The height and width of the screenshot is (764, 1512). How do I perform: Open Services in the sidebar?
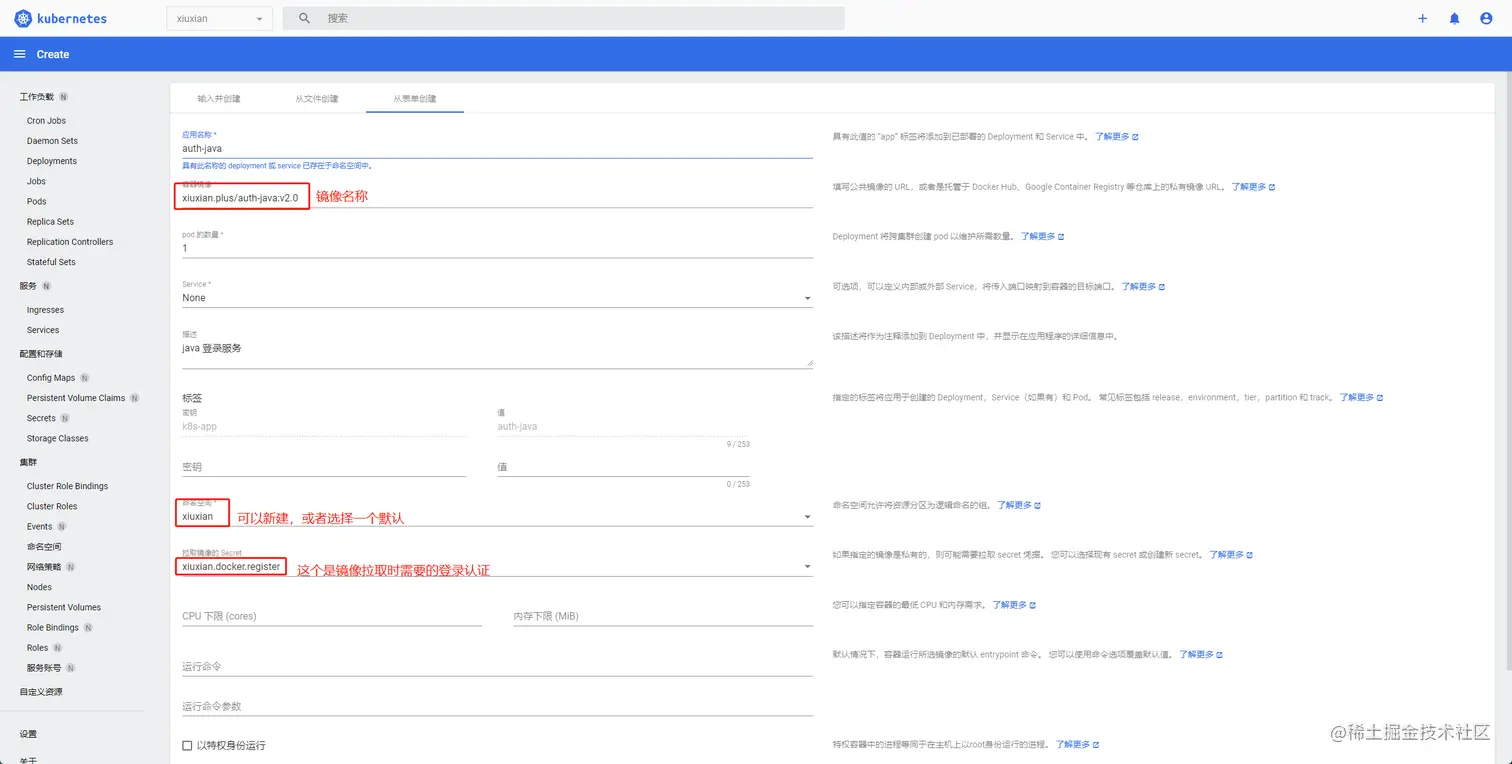pyautogui.click(x=43, y=330)
